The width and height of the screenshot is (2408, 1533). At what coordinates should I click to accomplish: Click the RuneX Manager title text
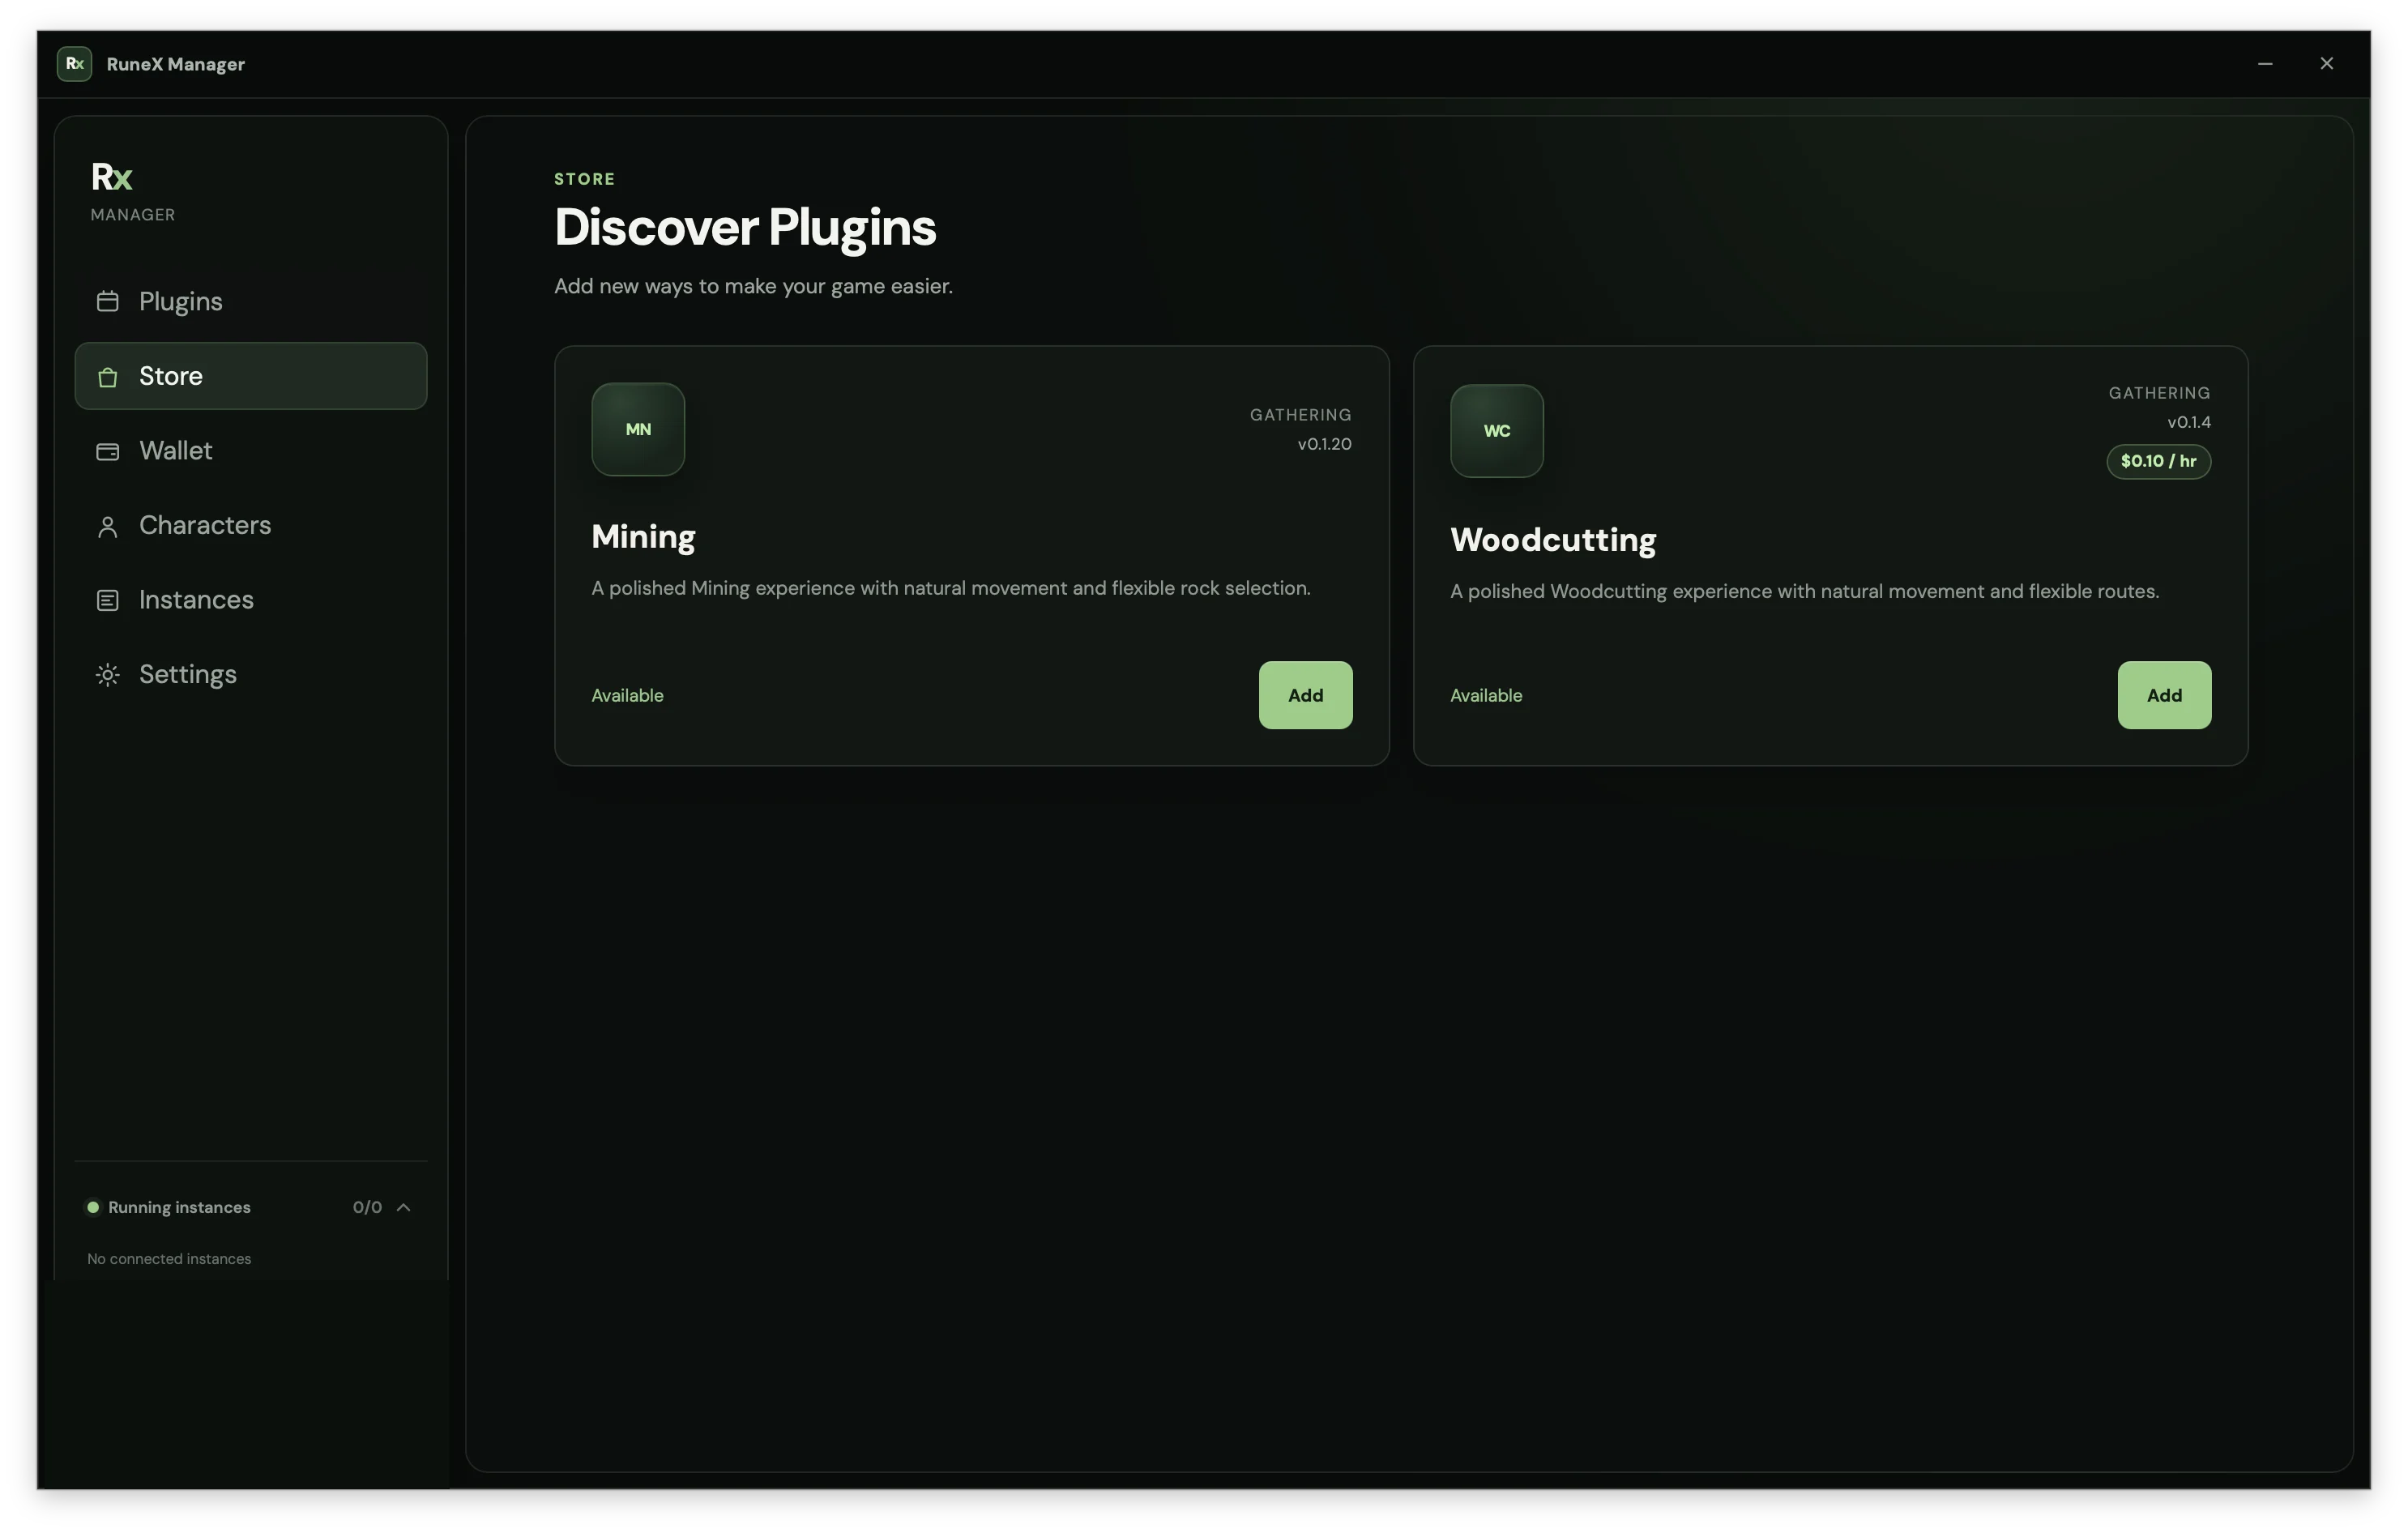coord(176,64)
